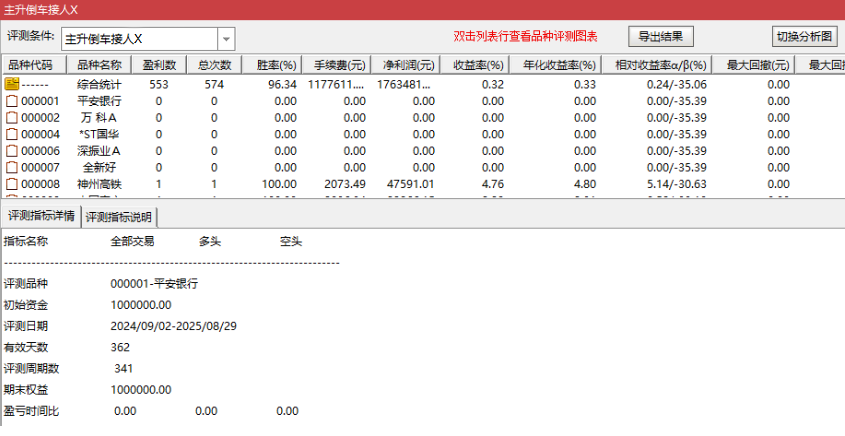The image size is (845, 436).
Task: Open the 评测条件 dropdown arrow
Action: [x=226, y=39]
